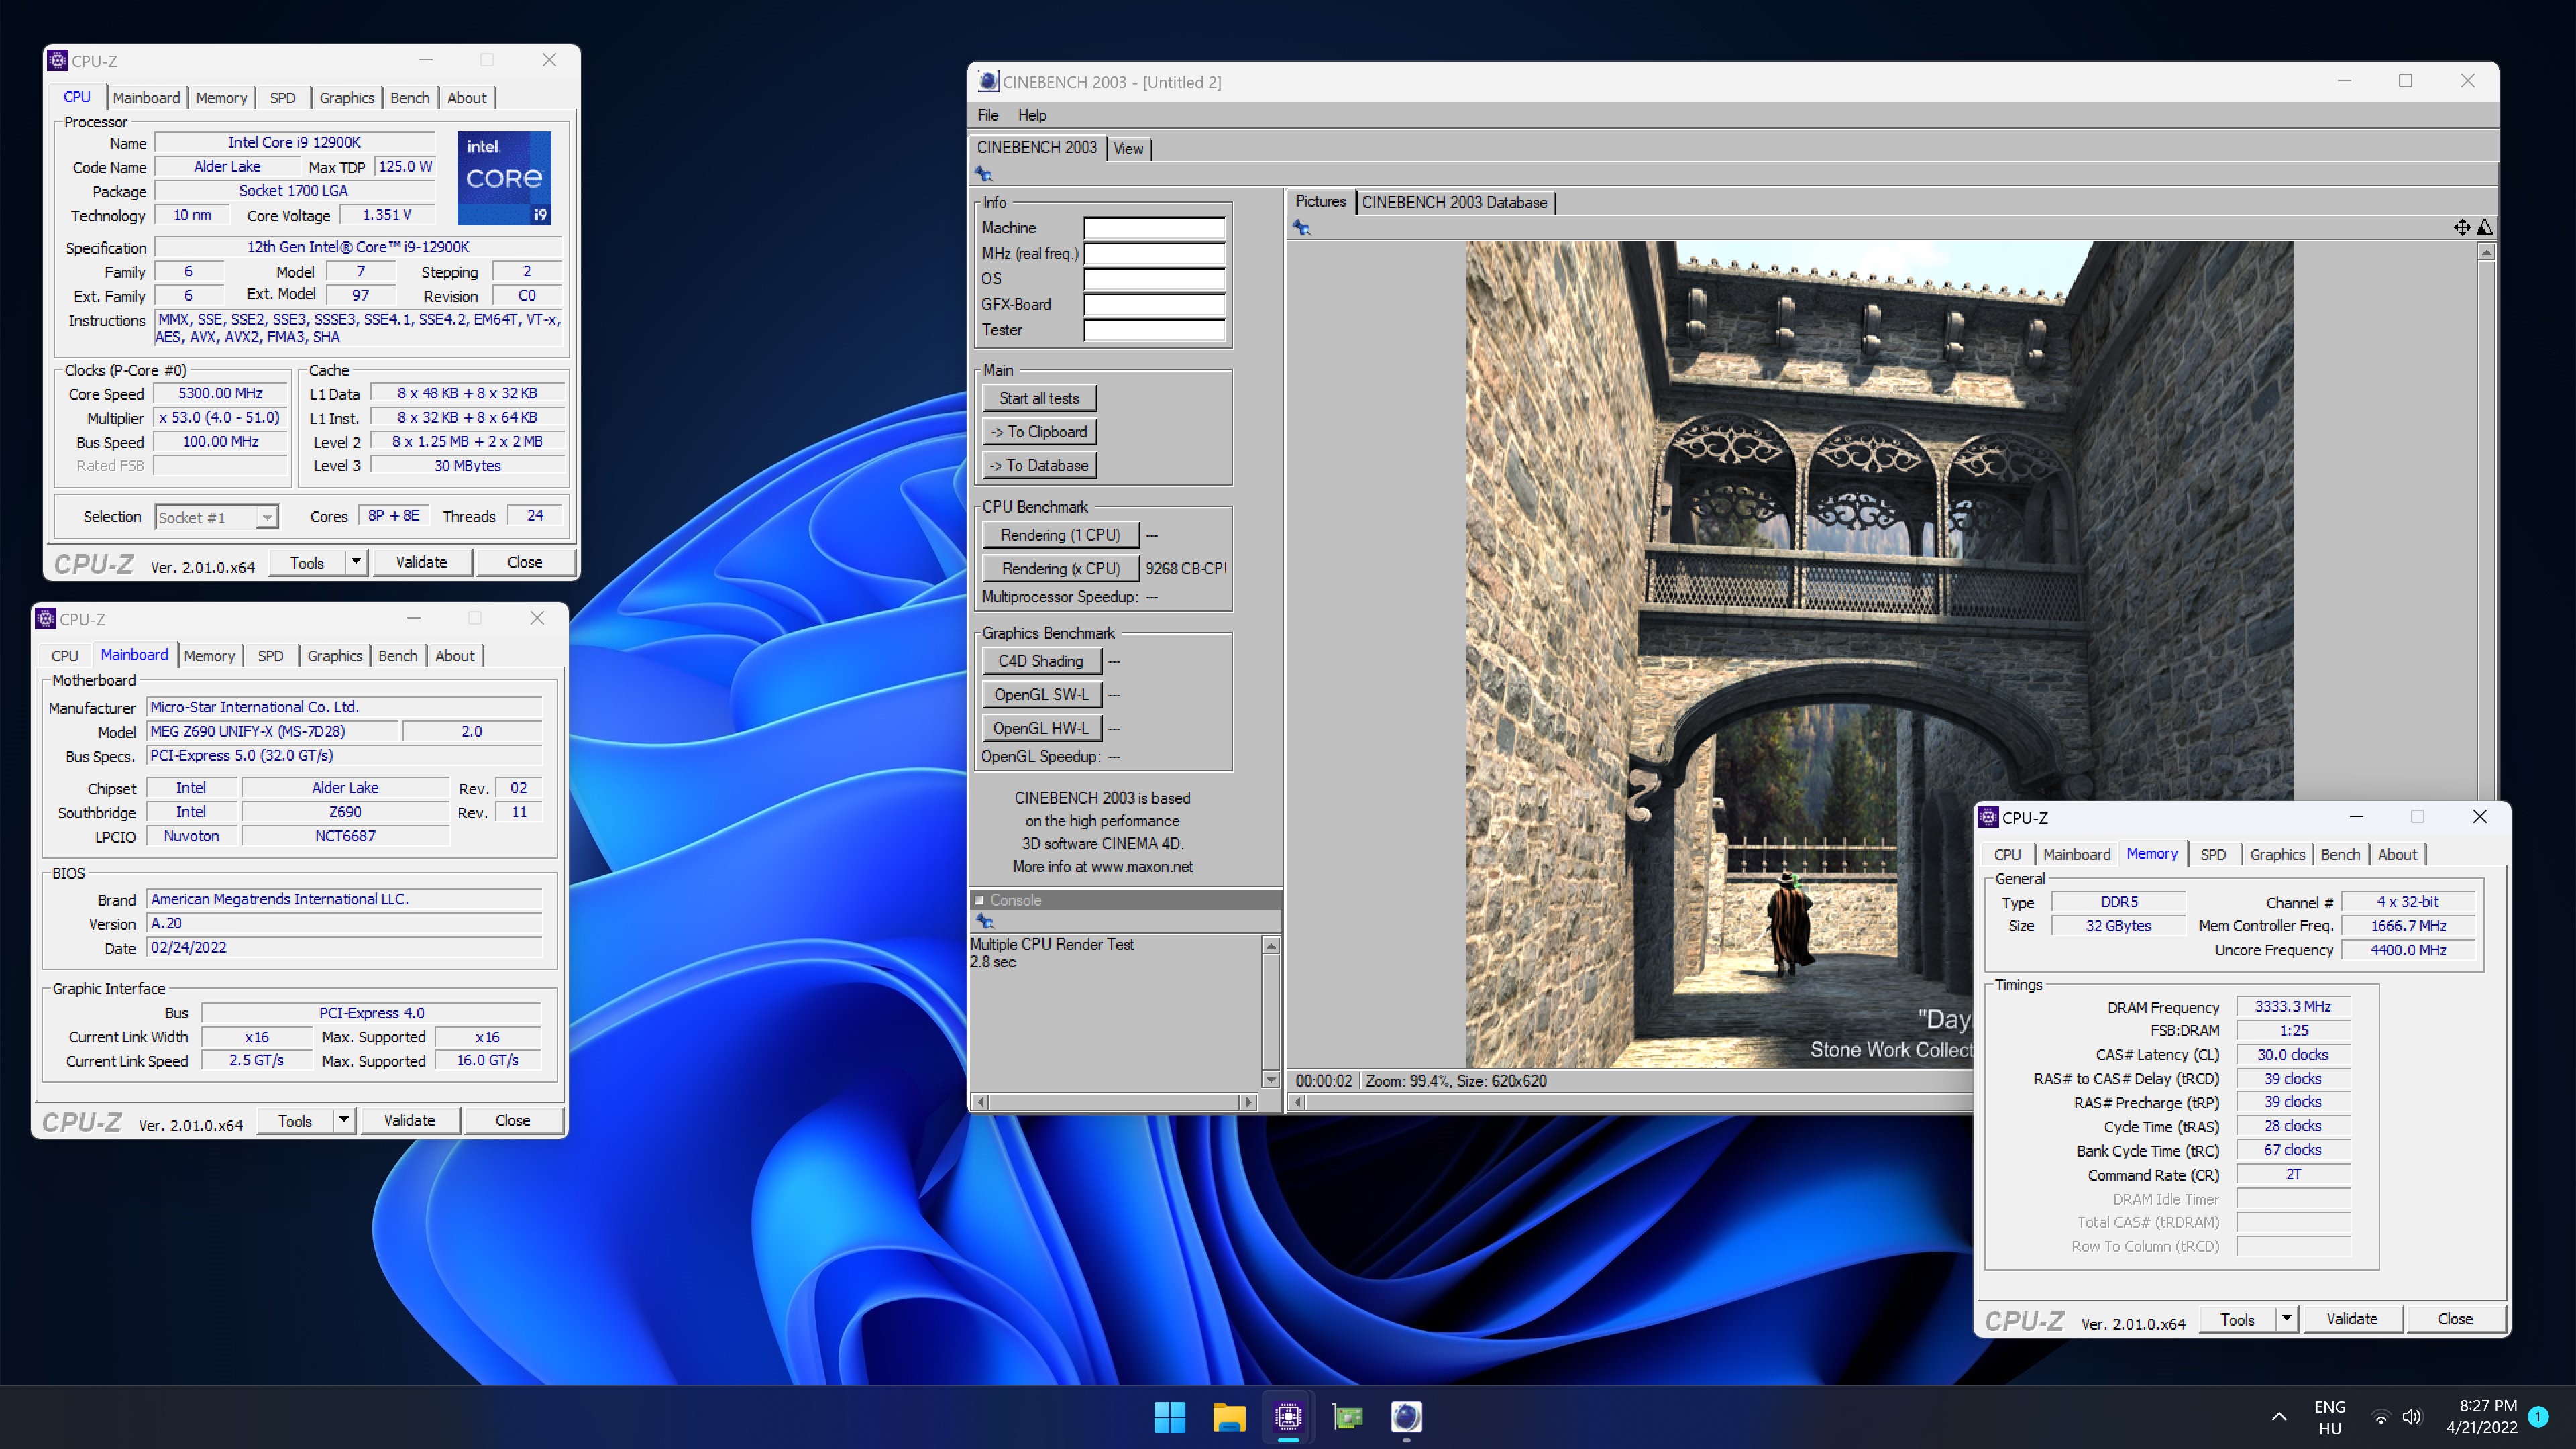This screenshot has width=2576, height=1449.
Task: Open volume speaker tray icon
Action: (2412, 1417)
